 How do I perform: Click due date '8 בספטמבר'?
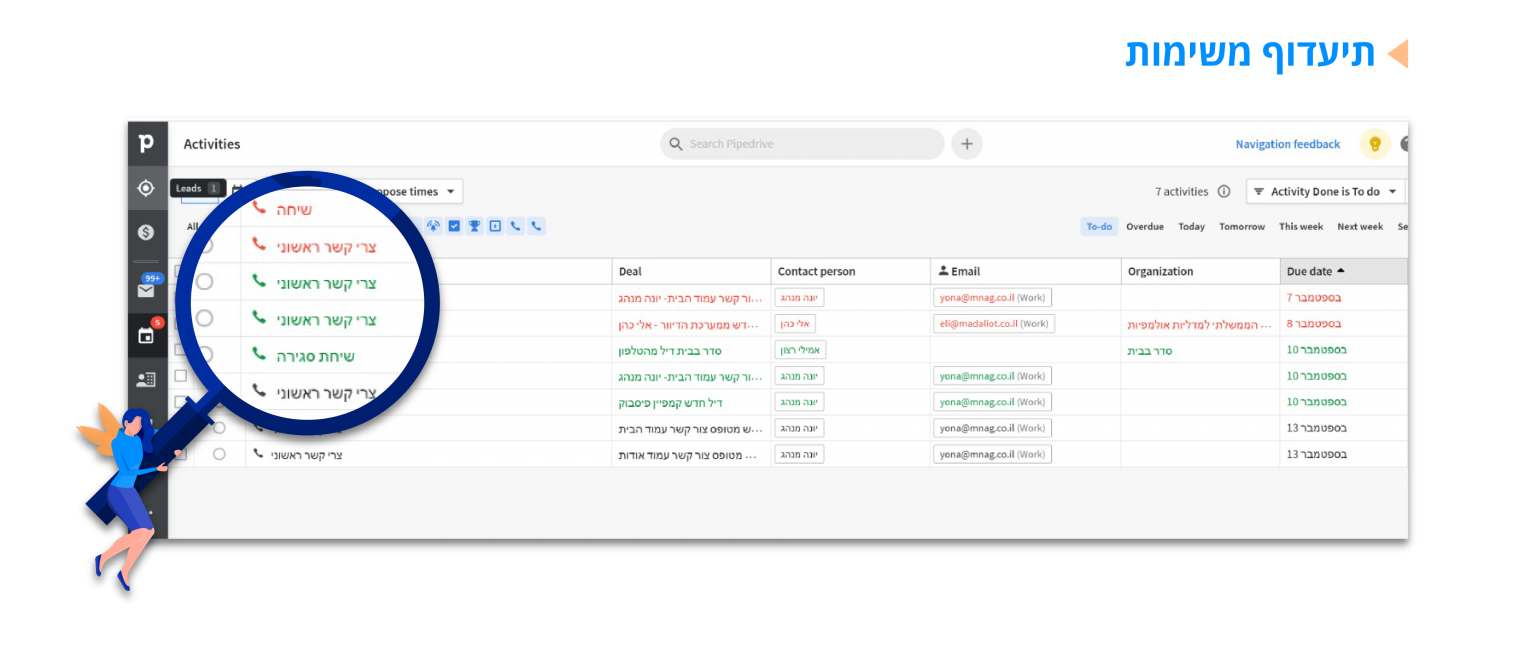tap(1314, 324)
